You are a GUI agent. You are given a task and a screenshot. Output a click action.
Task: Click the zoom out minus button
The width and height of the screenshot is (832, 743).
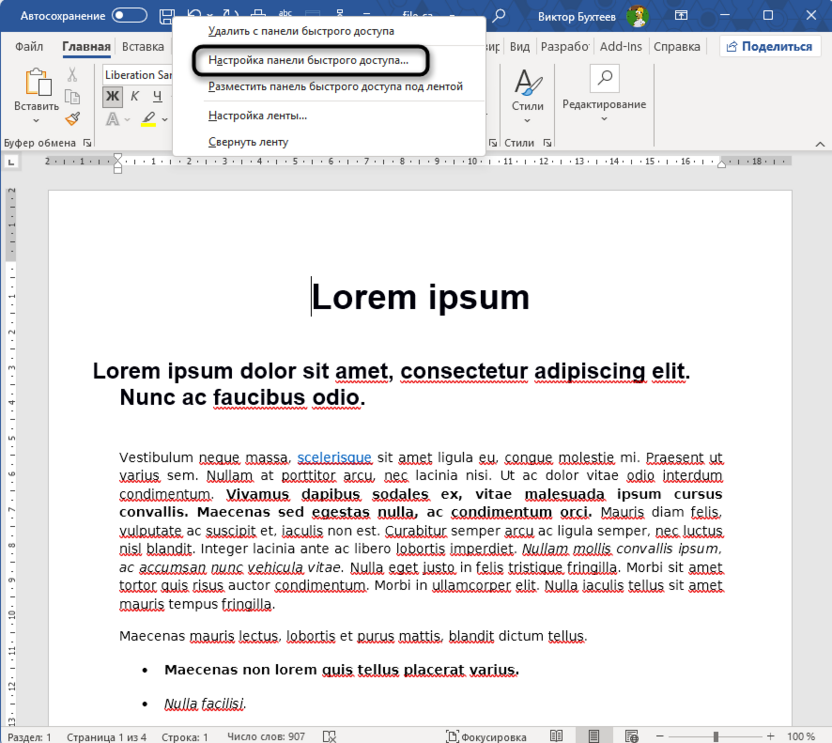pyautogui.click(x=660, y=737)
